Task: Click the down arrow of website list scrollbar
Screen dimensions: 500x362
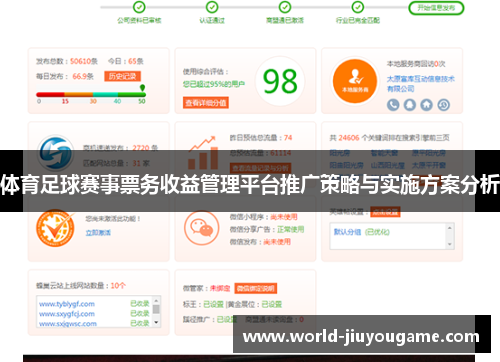Action: (x=156, y=323)
